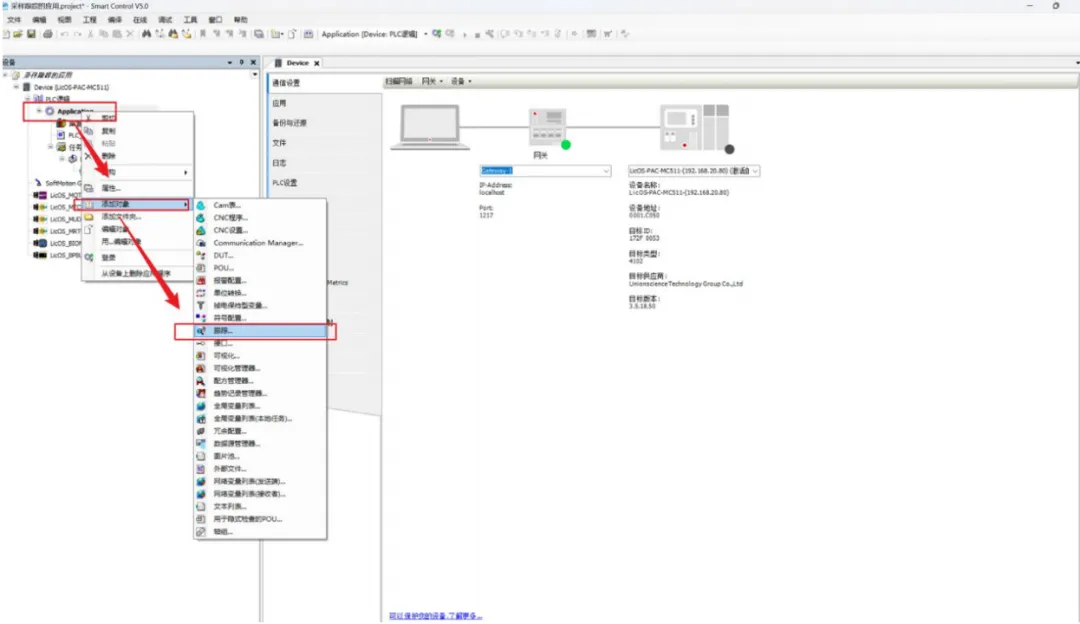Image resolution: width=1080 pixels, height=624 pixels.
Task: Click the Print icon in the toolbar
Action: [x=47, y=34]
